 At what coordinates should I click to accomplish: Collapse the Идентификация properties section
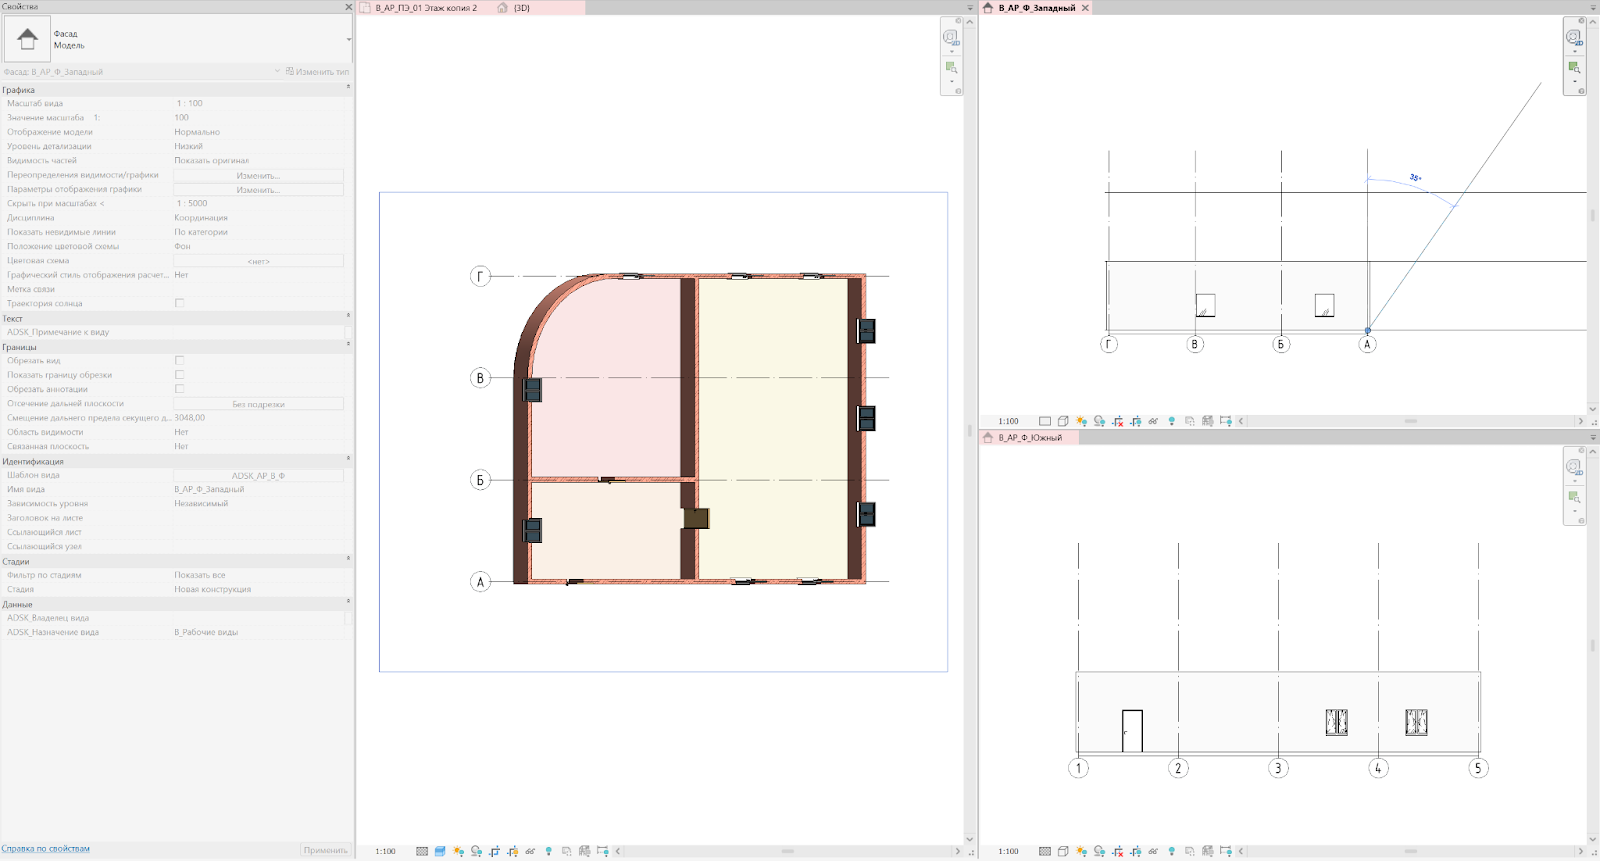pyautogui.click(x=348, y=459)
